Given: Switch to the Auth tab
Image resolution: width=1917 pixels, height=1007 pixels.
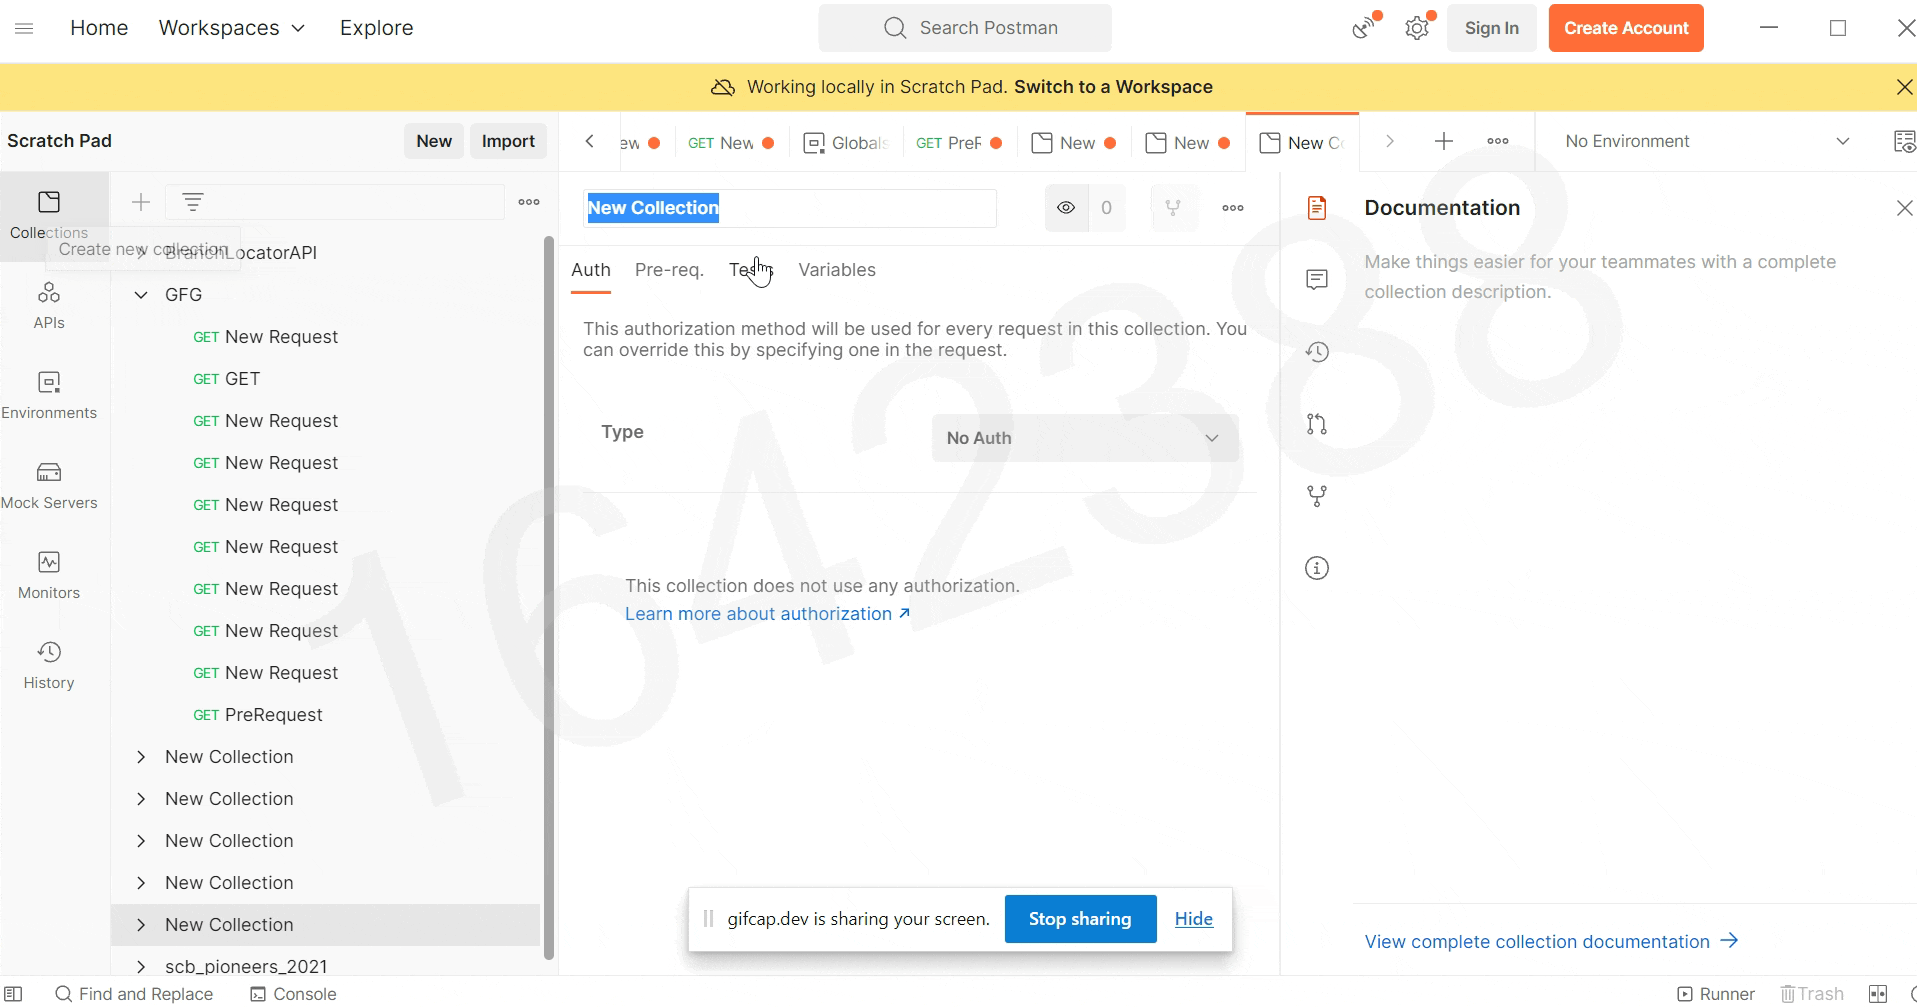Looking at the screenshot, I should [591, 270].
